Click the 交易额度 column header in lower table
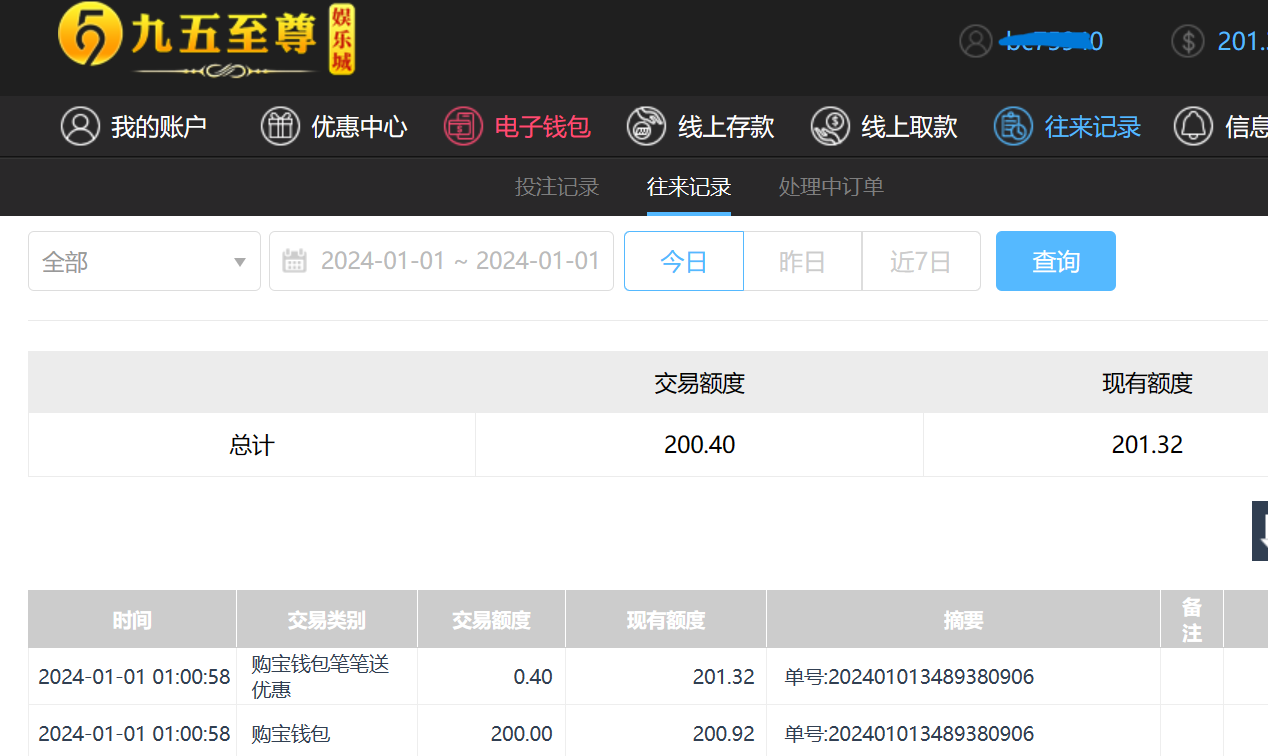The width and height of the screenshot is (1268, 756). [491, 620]
